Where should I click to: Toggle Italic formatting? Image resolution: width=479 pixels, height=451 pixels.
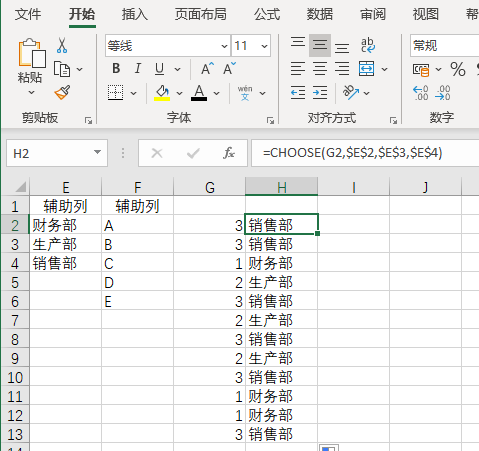coord(138,69)
